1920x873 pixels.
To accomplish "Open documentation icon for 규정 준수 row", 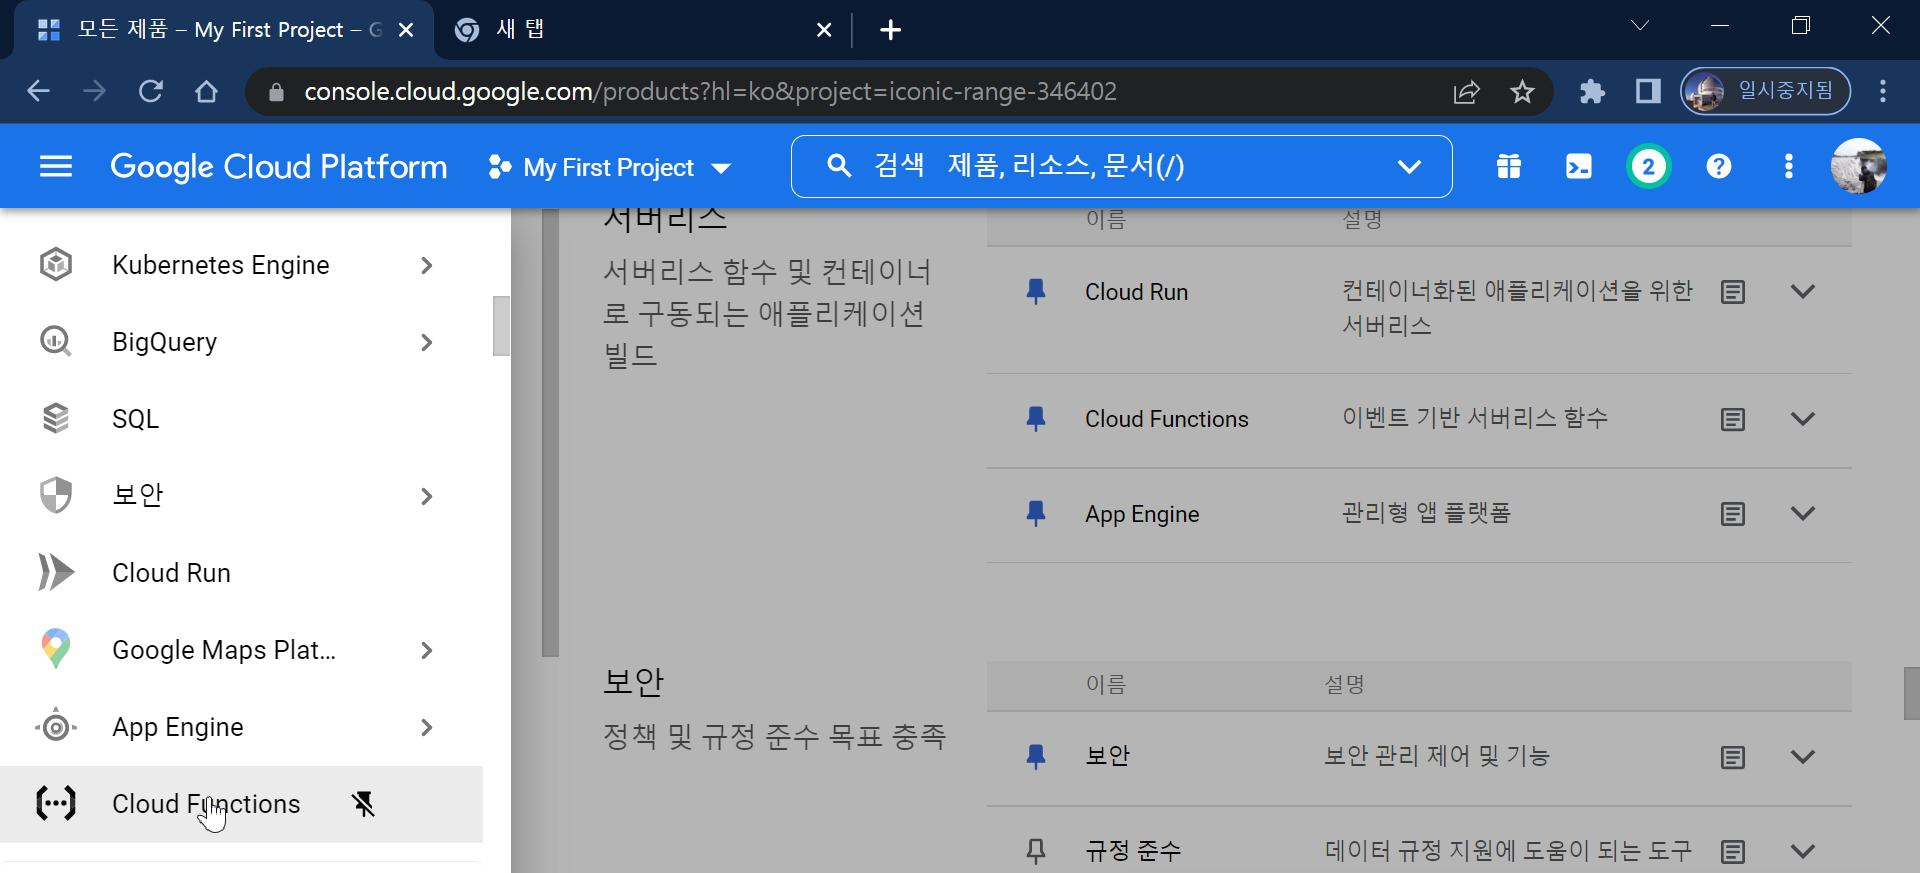I will tap(1733, 852).
